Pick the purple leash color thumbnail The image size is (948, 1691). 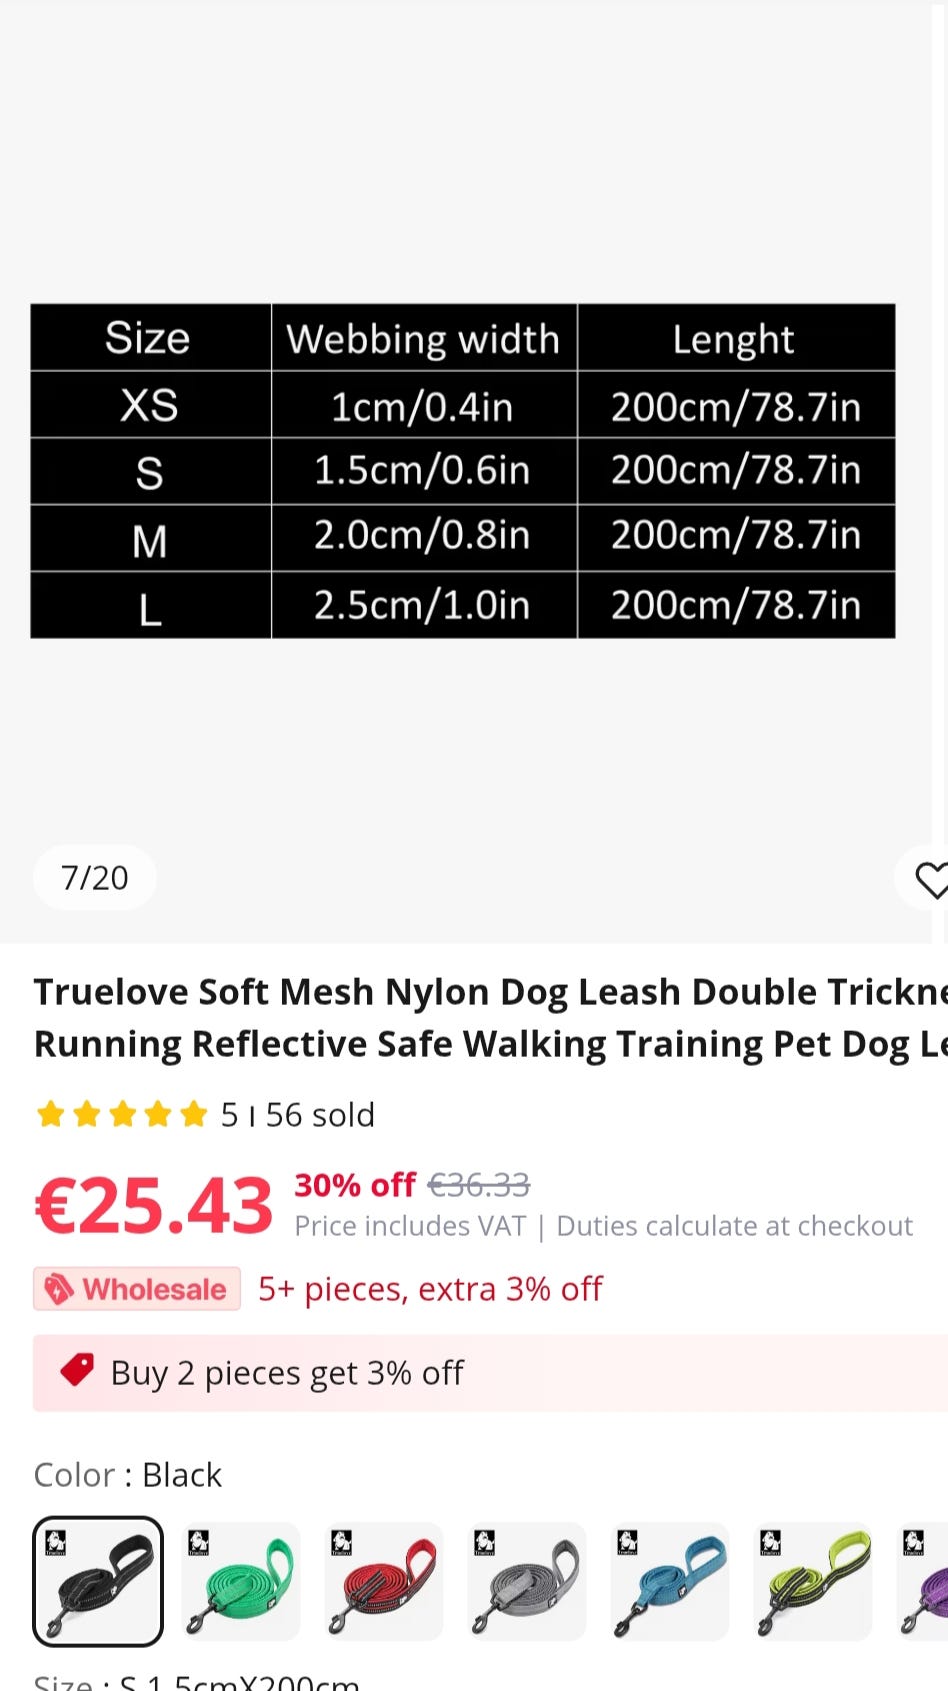click(x=922, y=1581)
